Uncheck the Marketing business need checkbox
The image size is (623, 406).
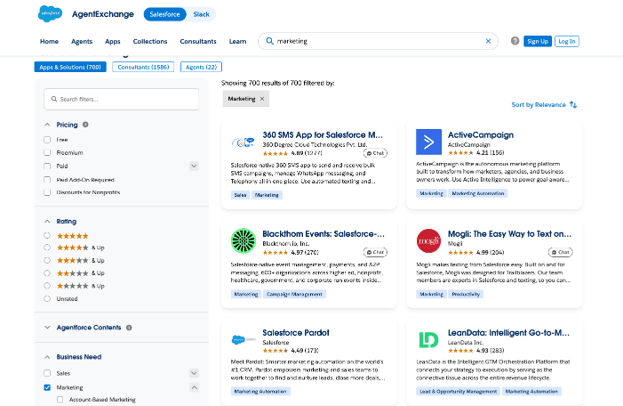tap(47, 387)
